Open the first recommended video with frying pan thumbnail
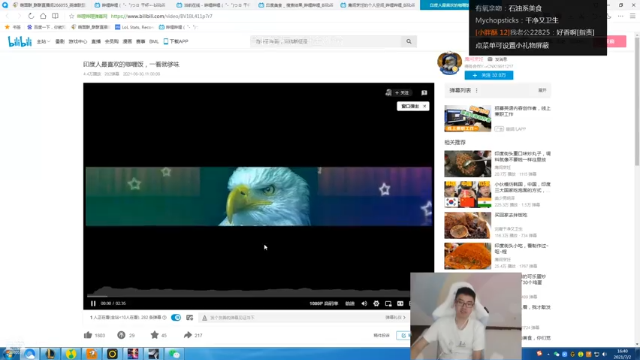640x360 pixels. (468, 164)
